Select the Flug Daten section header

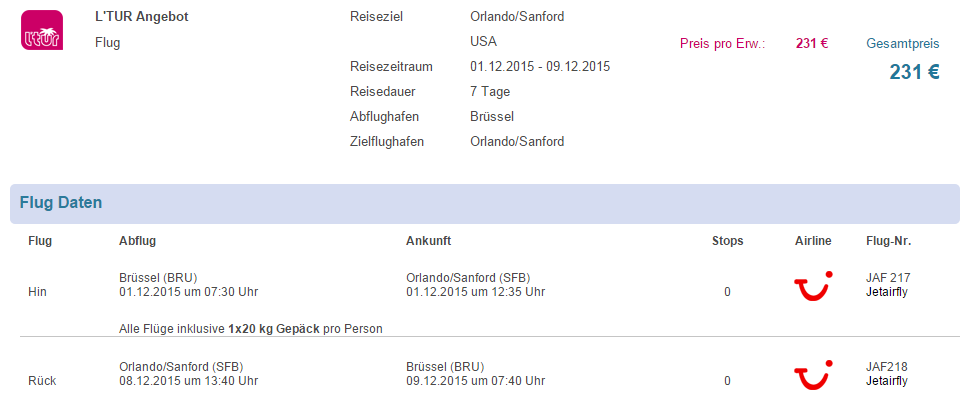click(485, 203)
